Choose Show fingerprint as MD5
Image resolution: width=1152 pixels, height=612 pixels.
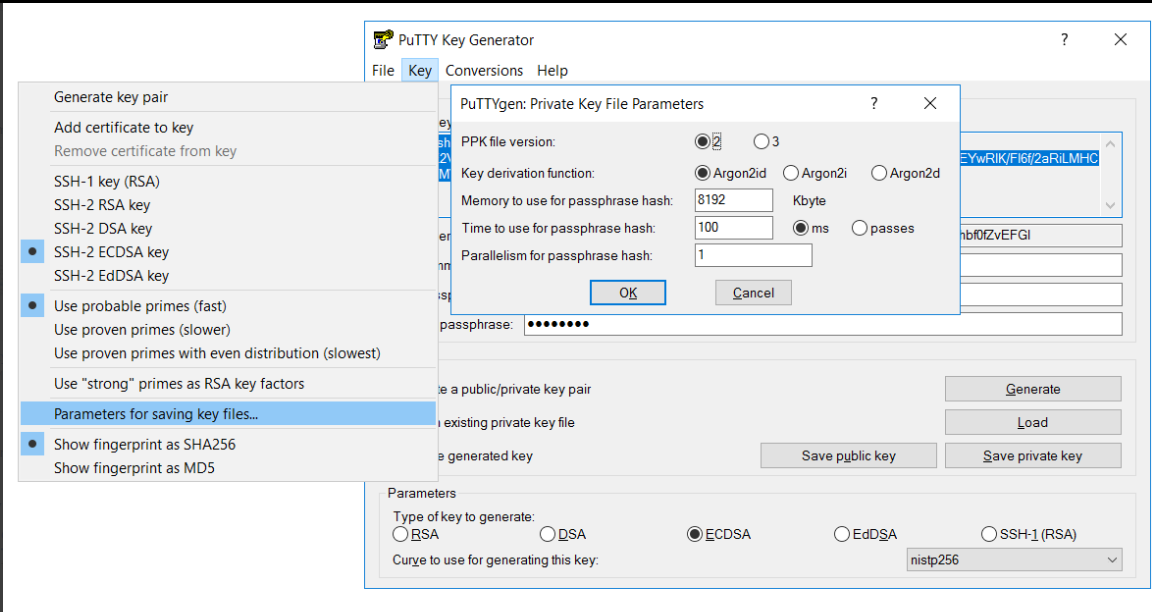[228, 468]
